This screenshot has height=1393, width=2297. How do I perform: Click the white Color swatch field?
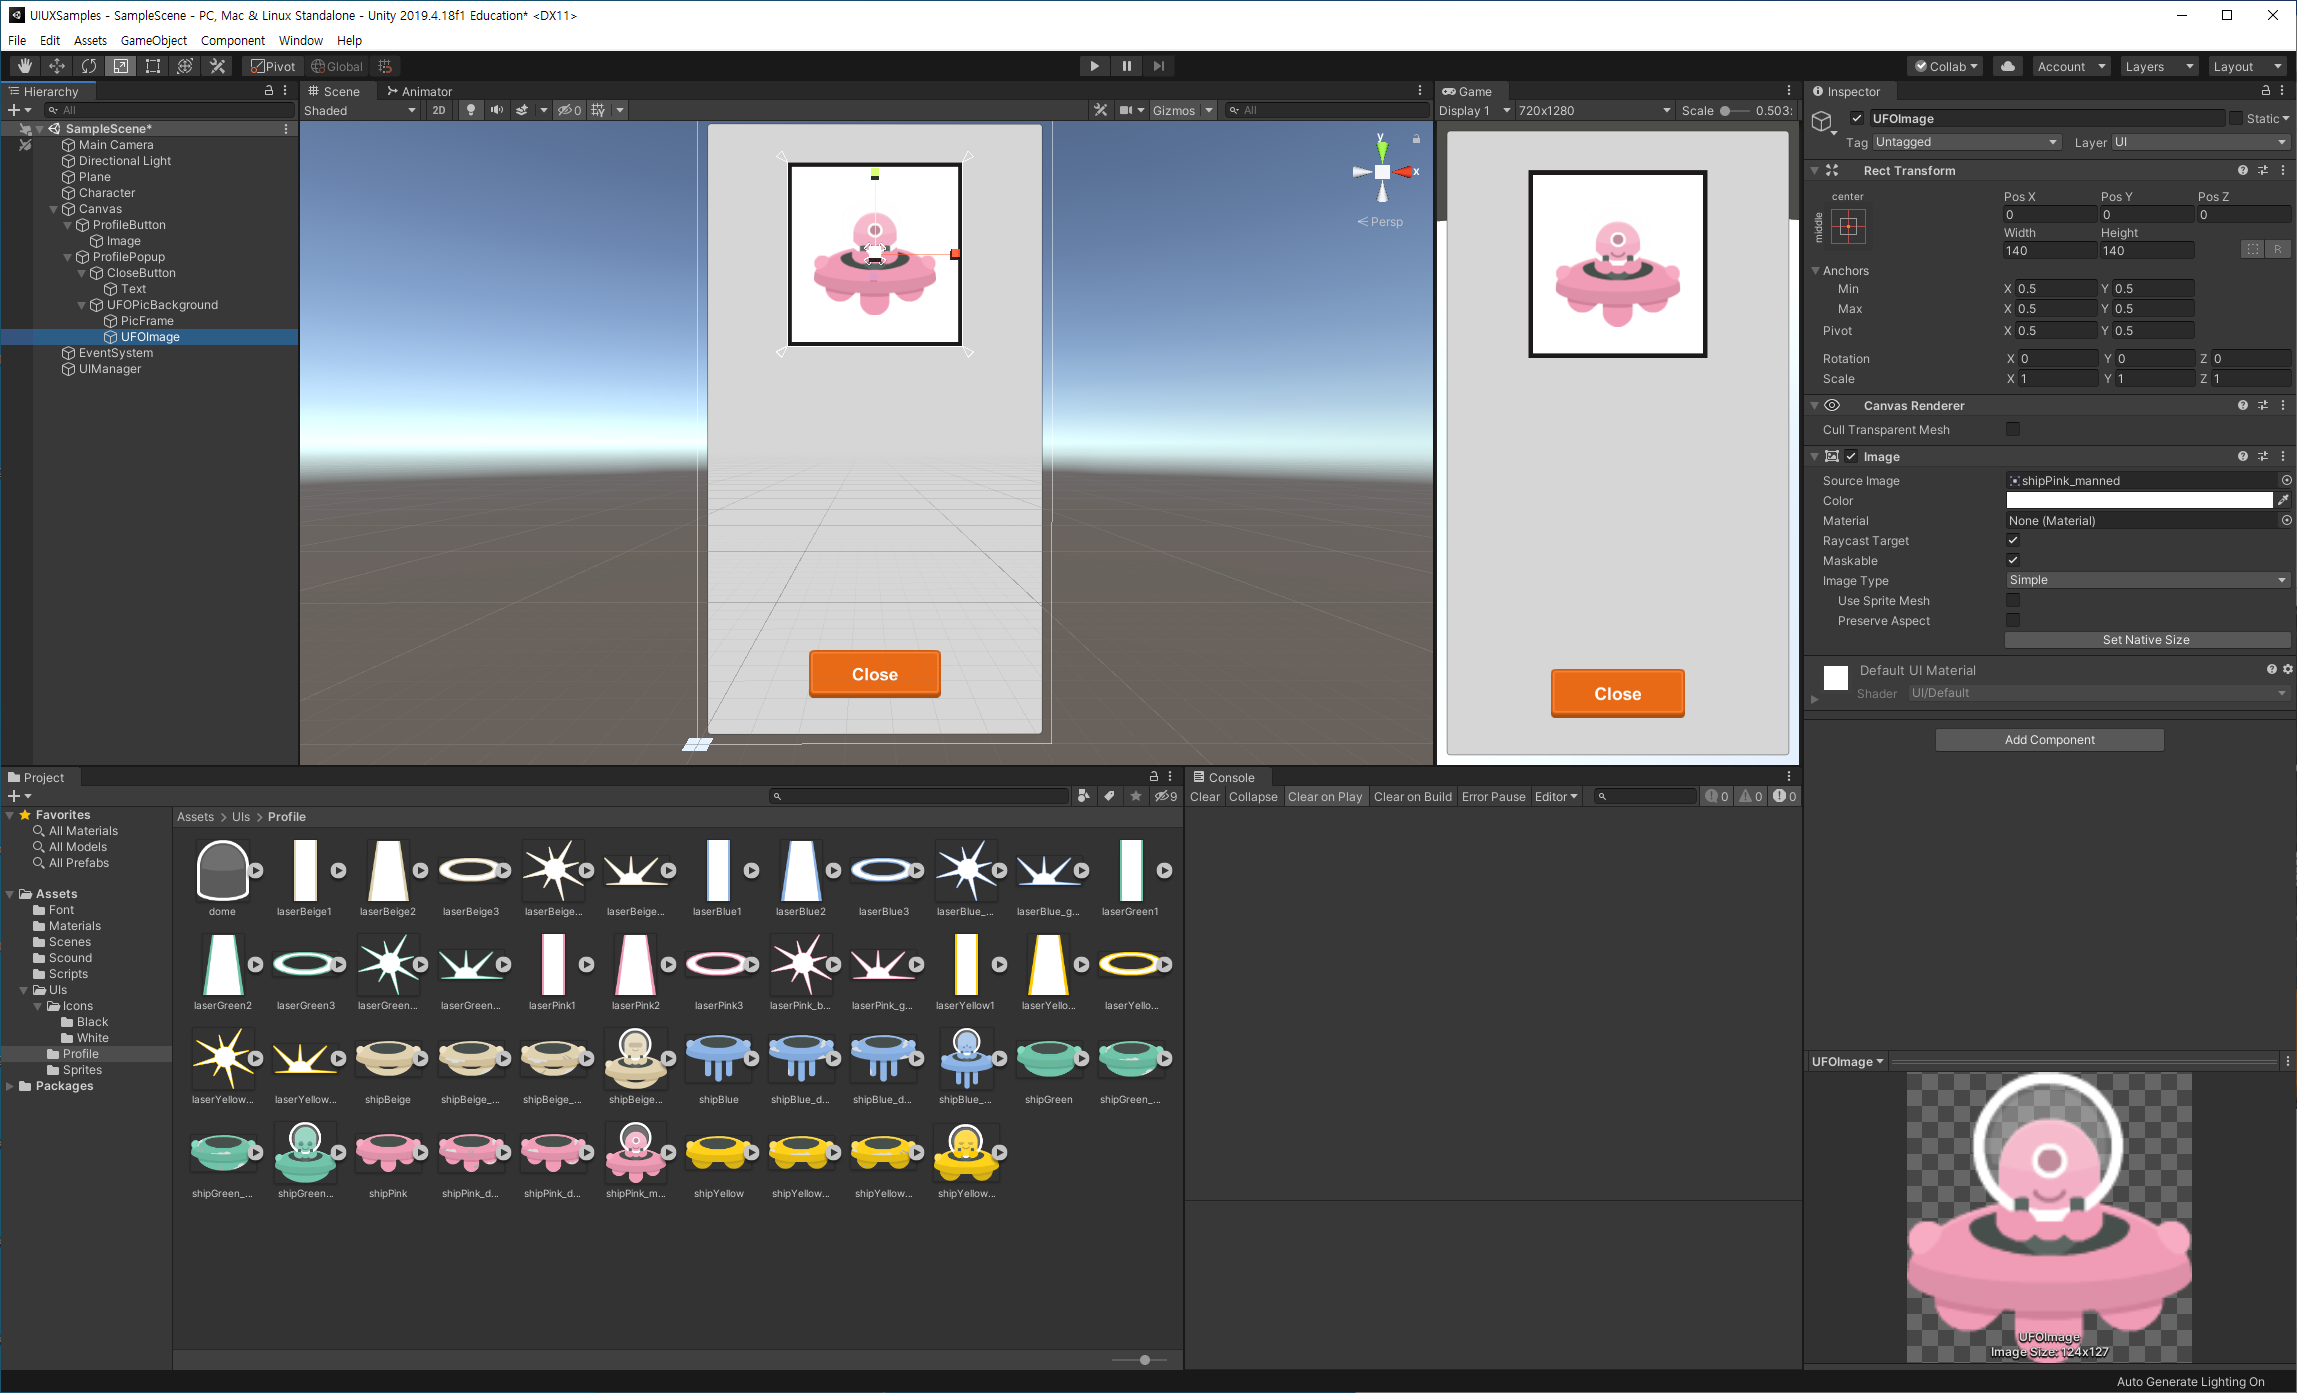2138,500
